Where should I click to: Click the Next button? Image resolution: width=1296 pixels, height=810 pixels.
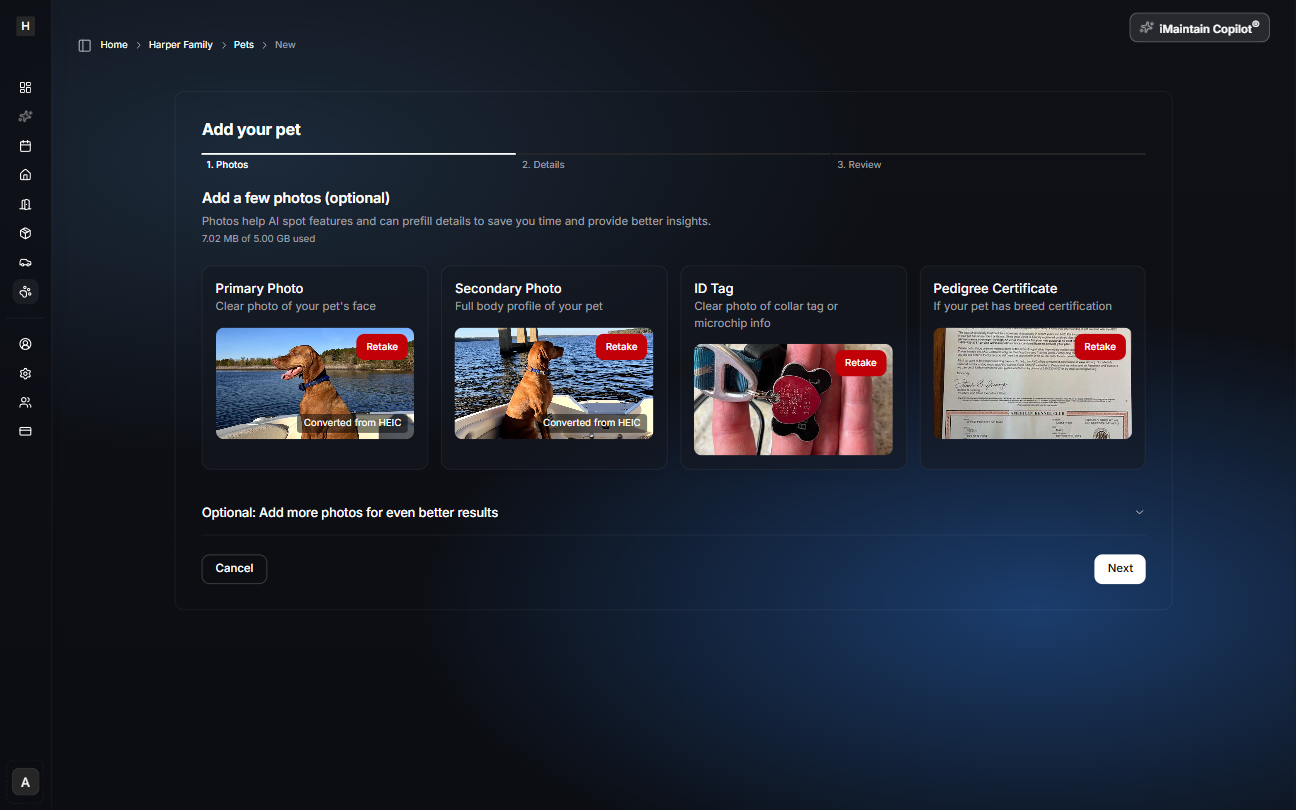point(1119,568)
